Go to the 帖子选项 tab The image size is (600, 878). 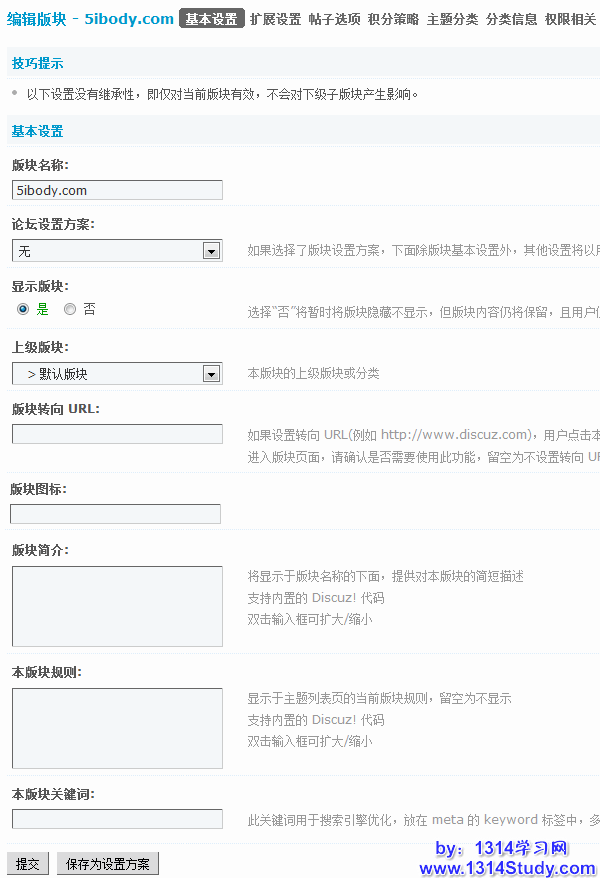click(x=334, y=19)
